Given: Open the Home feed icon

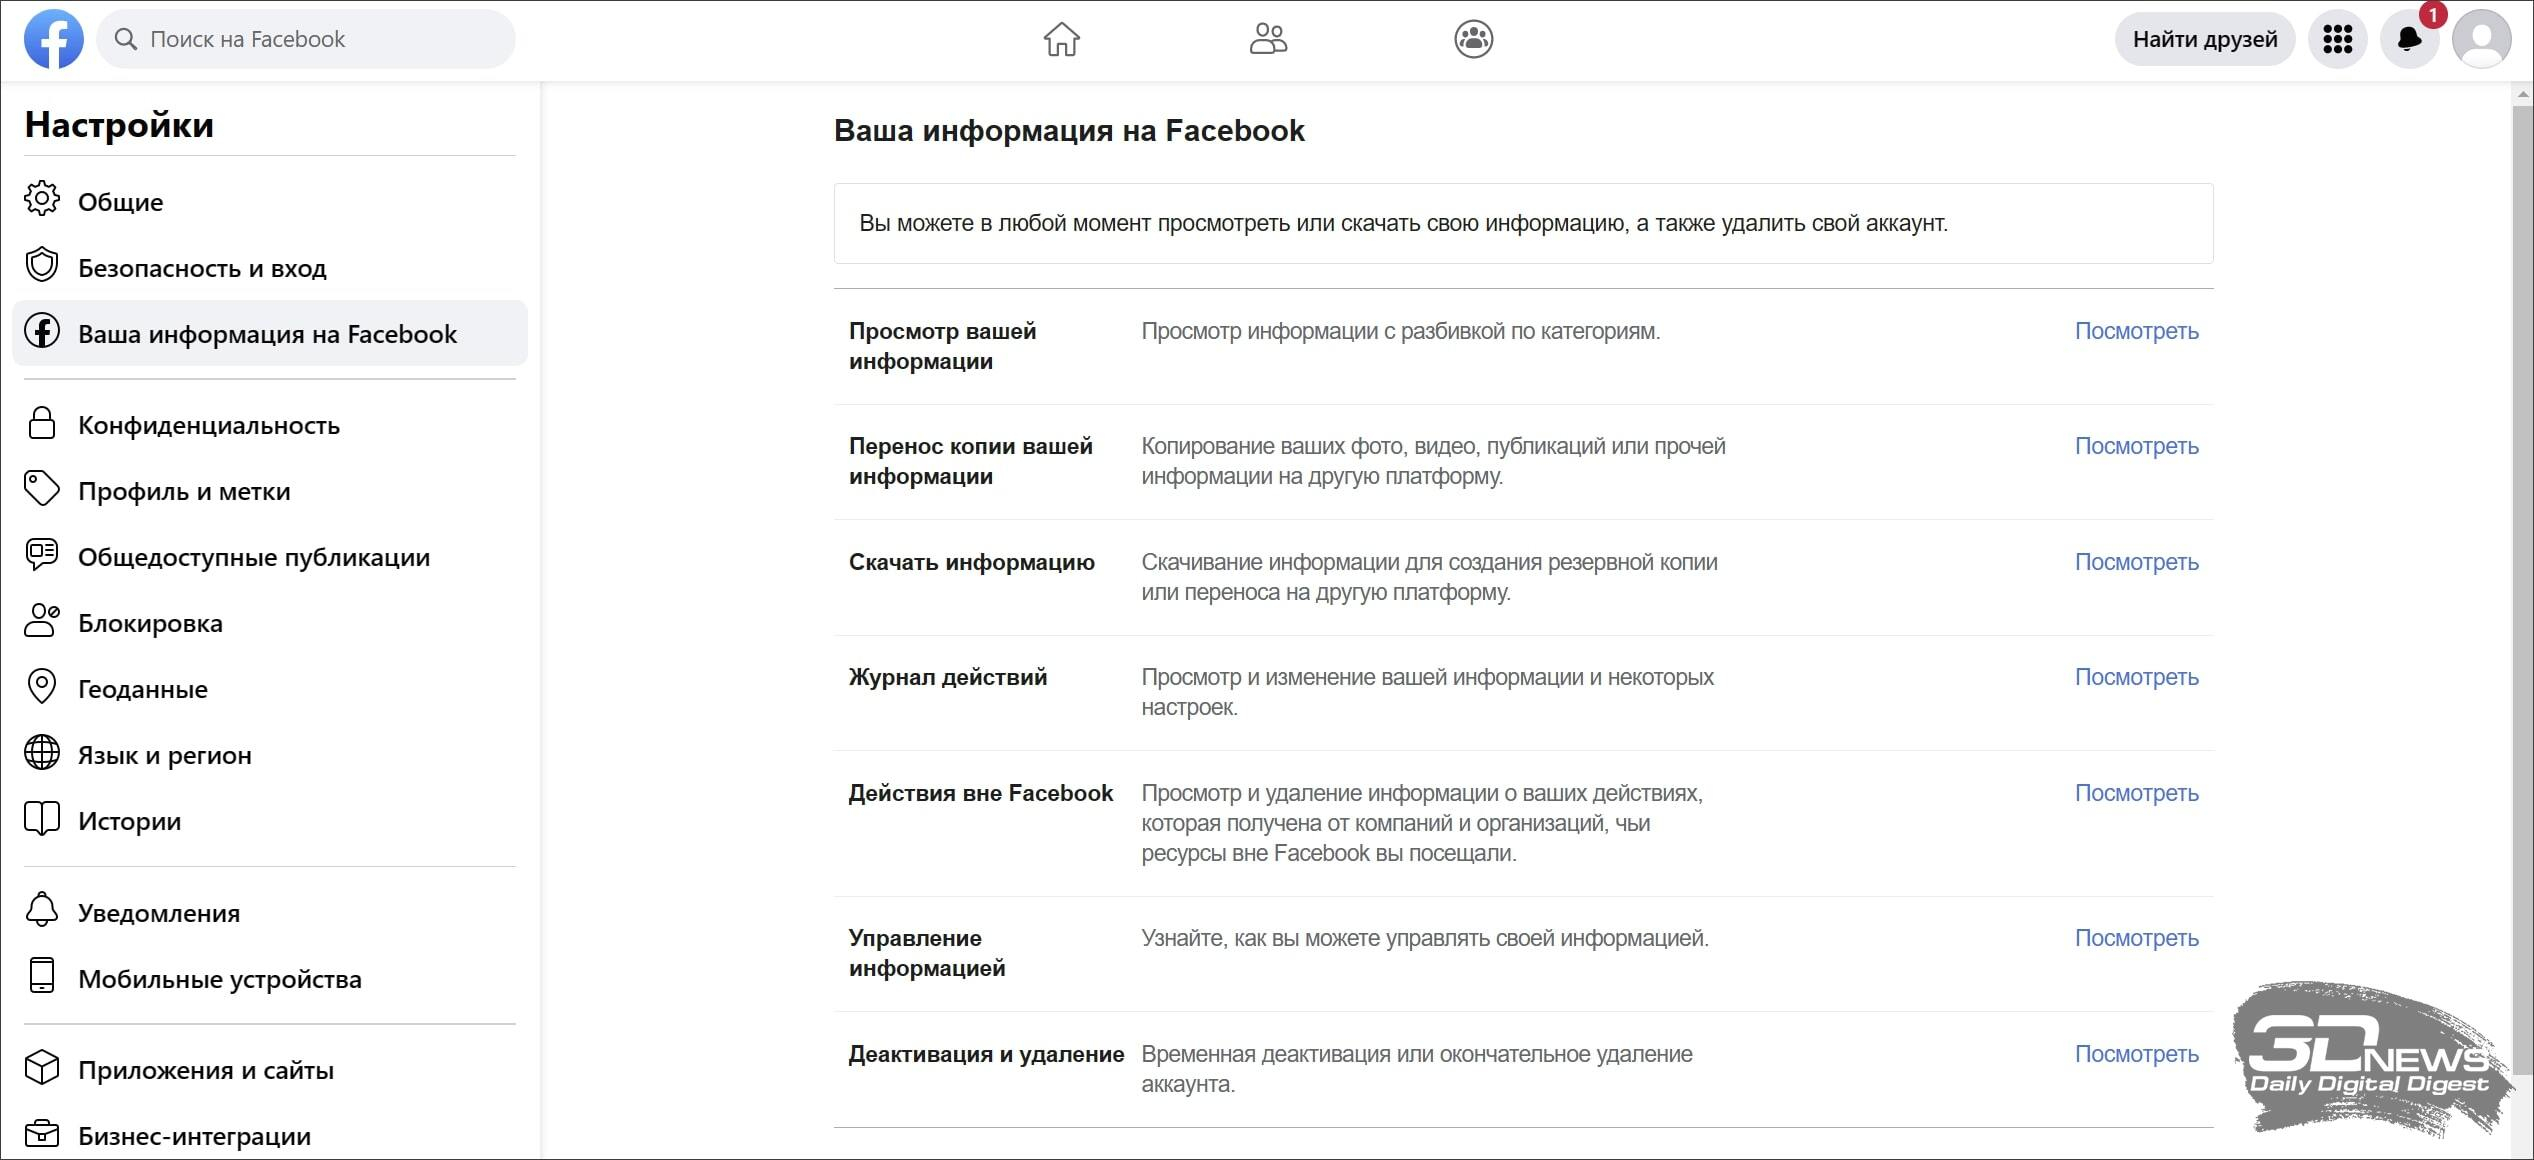Looking at the screenshot, I should tap(1061, 39).
